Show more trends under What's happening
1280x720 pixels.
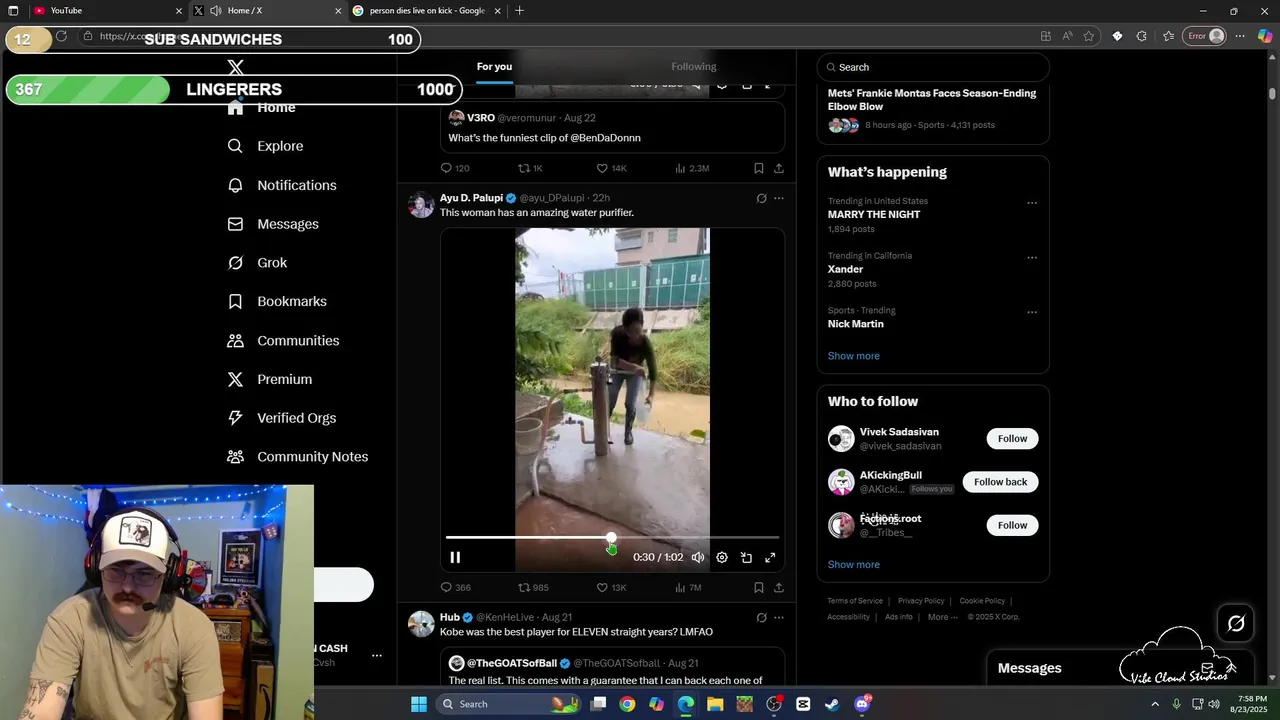(853, 356)
